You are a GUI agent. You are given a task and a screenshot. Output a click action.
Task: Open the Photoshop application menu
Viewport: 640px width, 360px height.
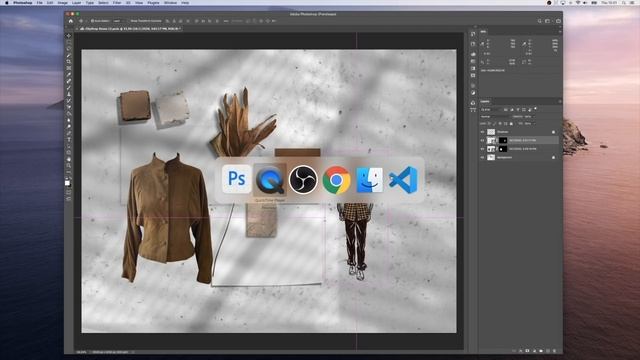click(22, 3)
